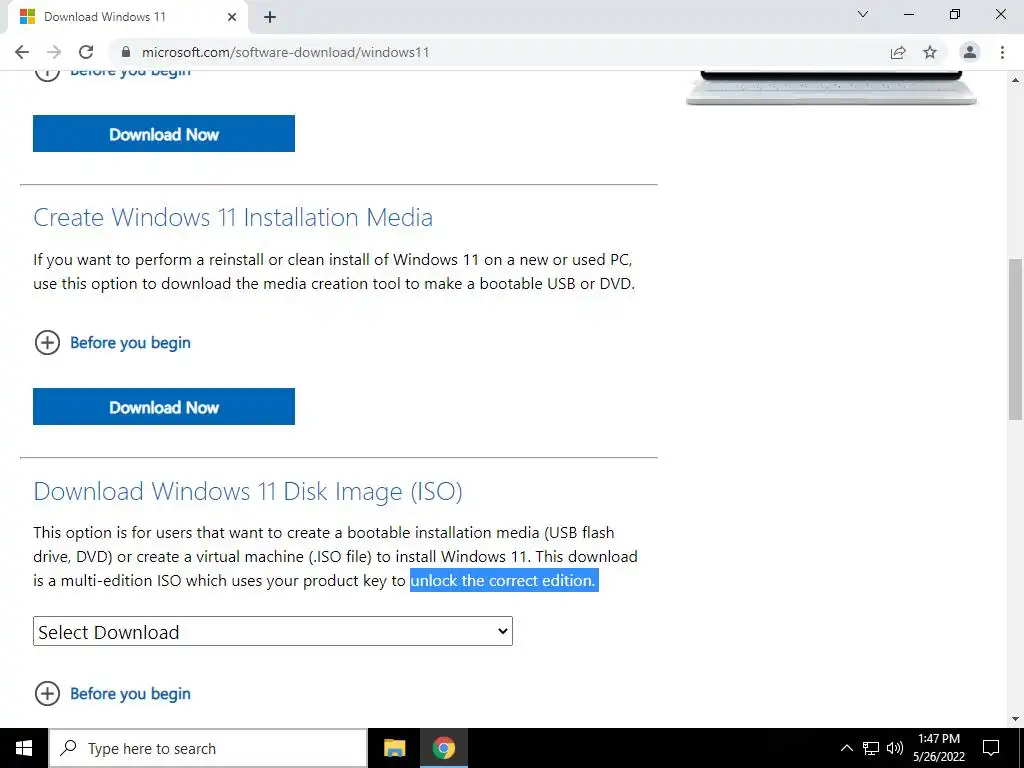Click highlighted text 'unlock the correct edition.'
The image size is (1024, 768).
pyautogui.click(x=504, y=580)
